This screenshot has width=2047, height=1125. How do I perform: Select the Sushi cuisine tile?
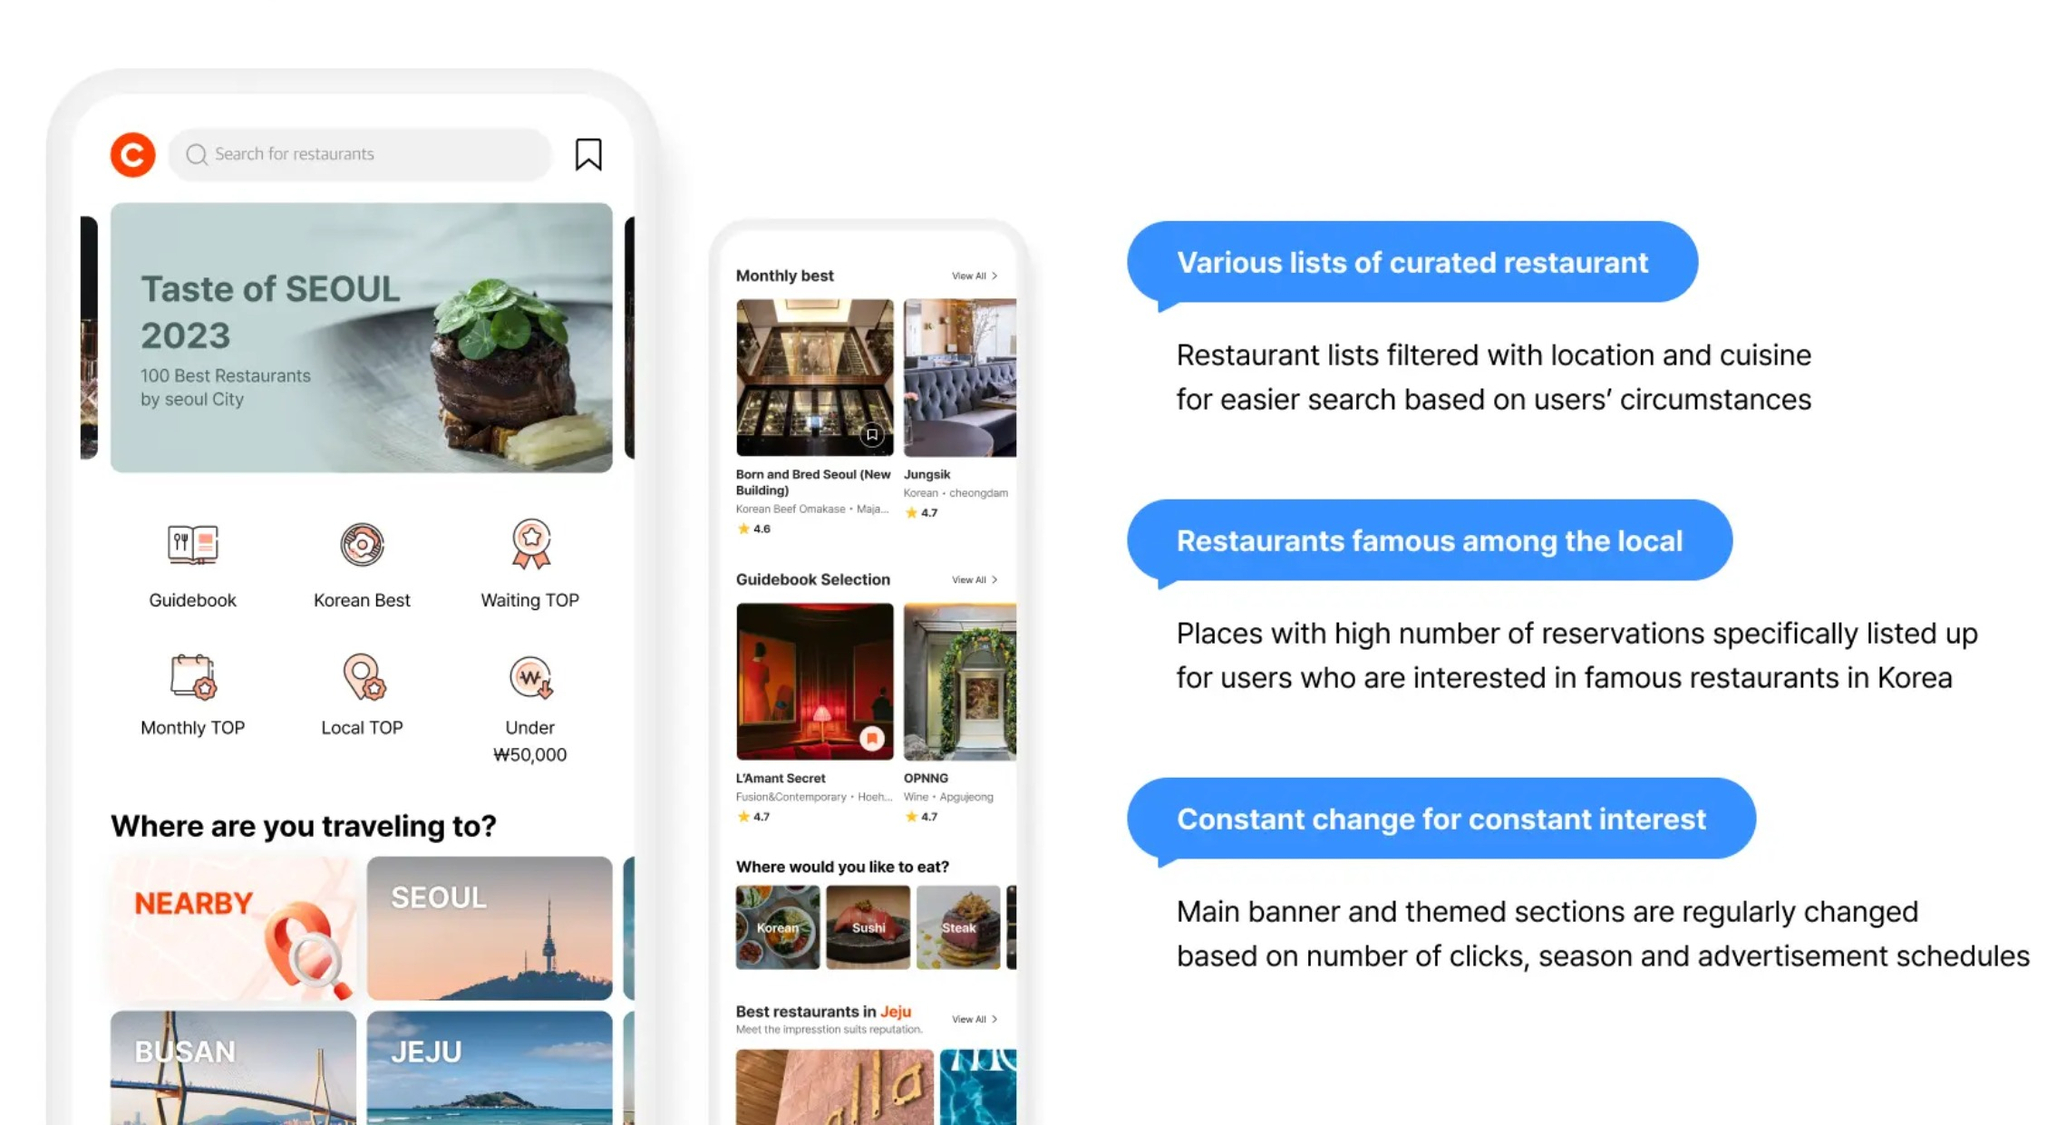pyautogui.click(x=868, y=927)
